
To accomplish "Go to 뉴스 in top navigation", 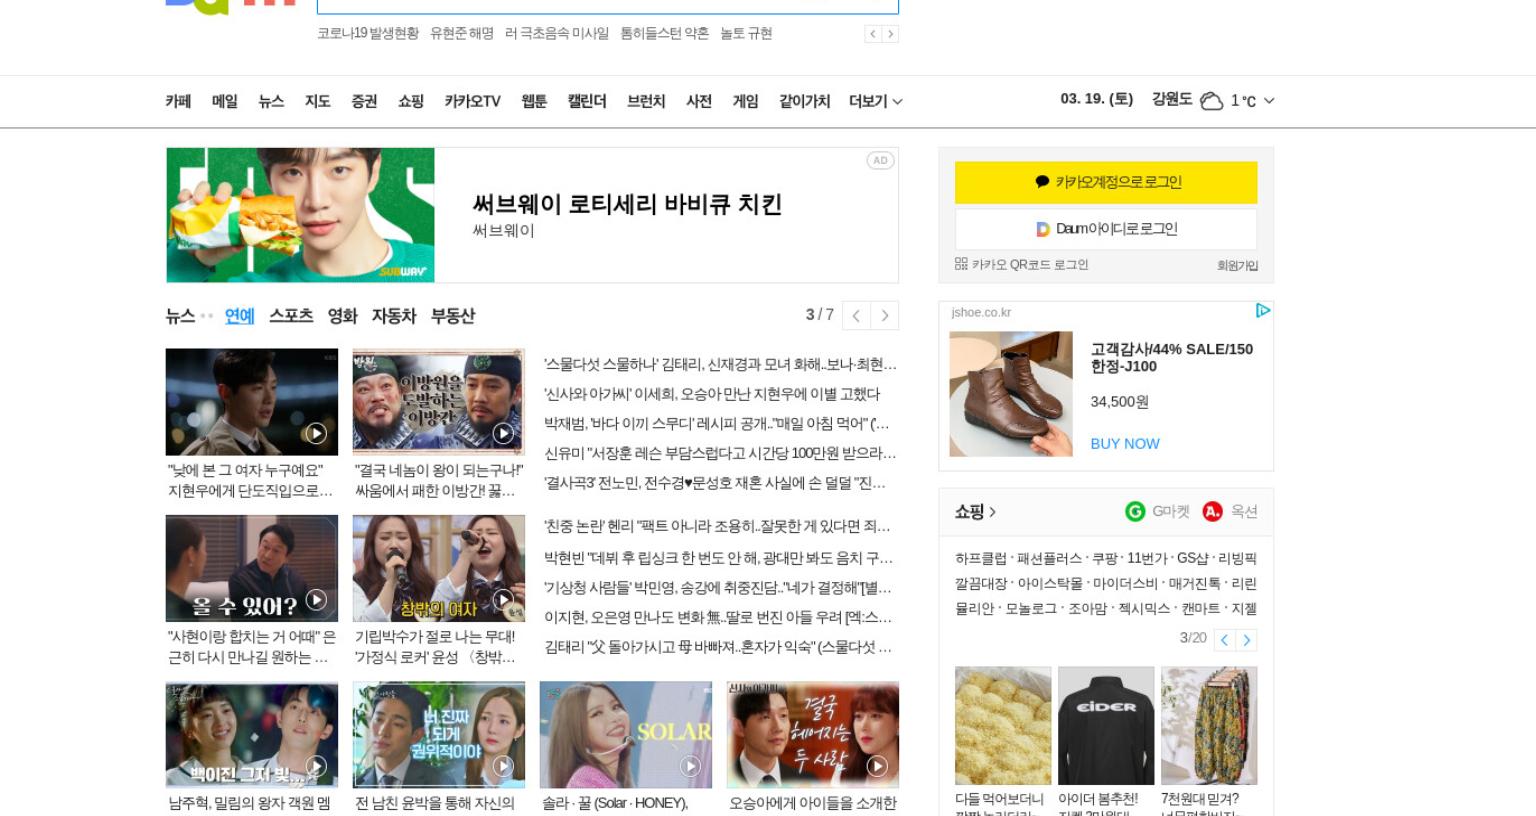I will pos(271,101).
